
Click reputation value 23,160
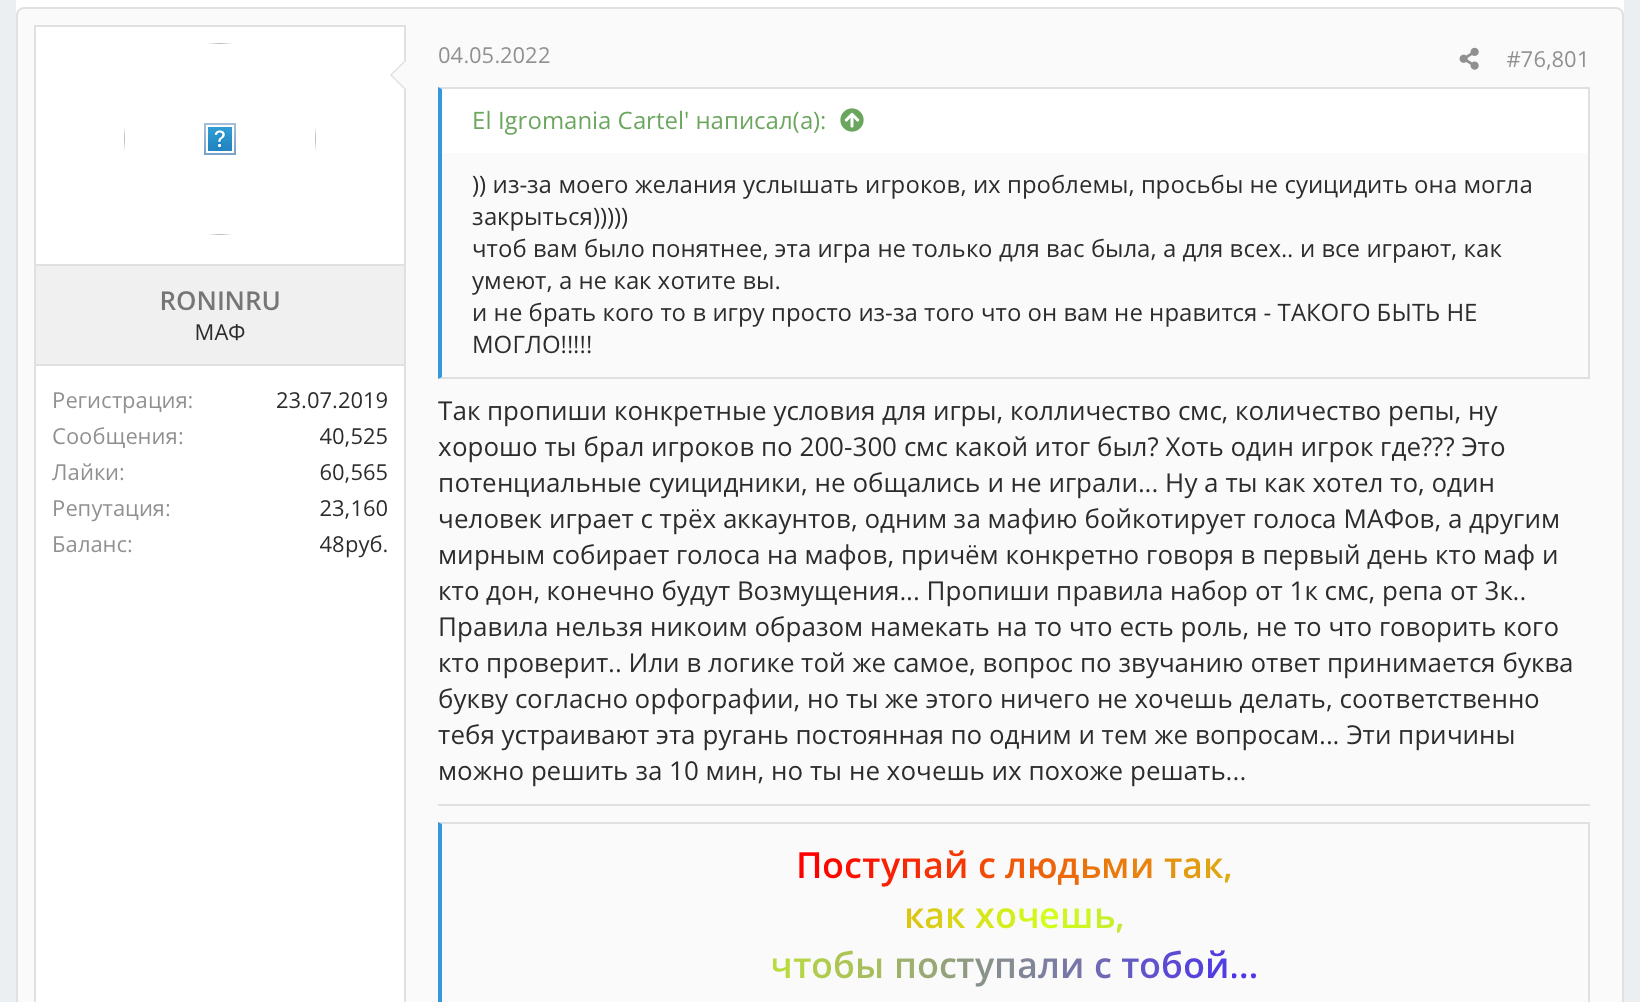point(353,508)
